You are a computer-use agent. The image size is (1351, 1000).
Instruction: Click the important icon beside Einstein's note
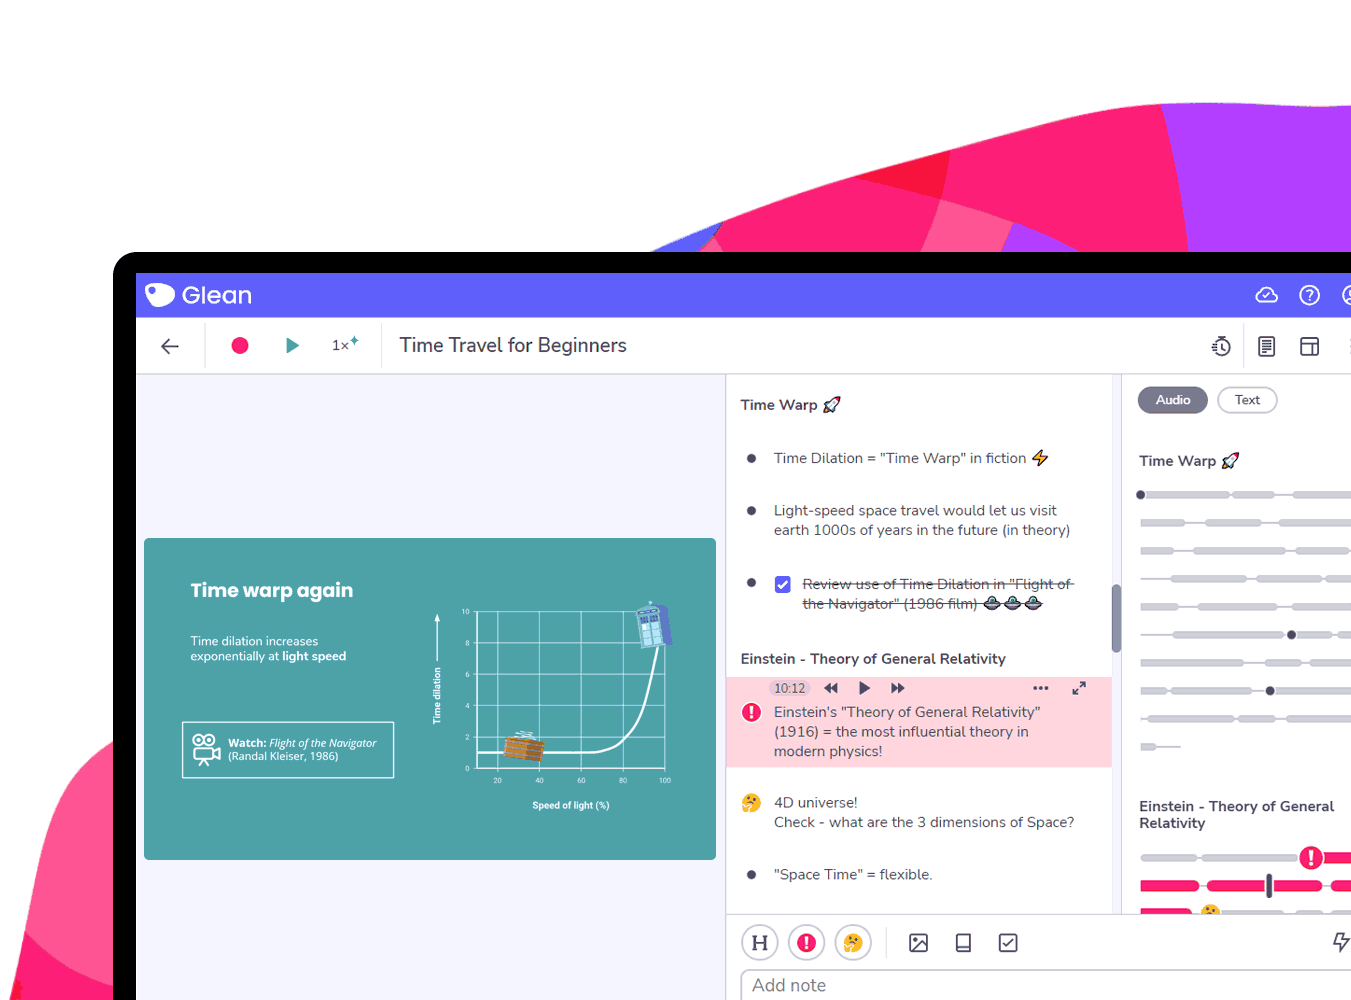(x=752, y=712)
